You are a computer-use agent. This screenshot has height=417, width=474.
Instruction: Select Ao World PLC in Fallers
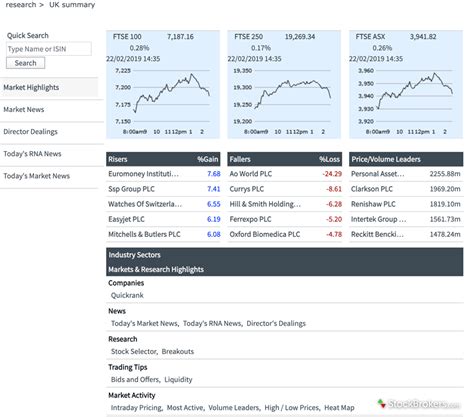[x=251, y=174]
